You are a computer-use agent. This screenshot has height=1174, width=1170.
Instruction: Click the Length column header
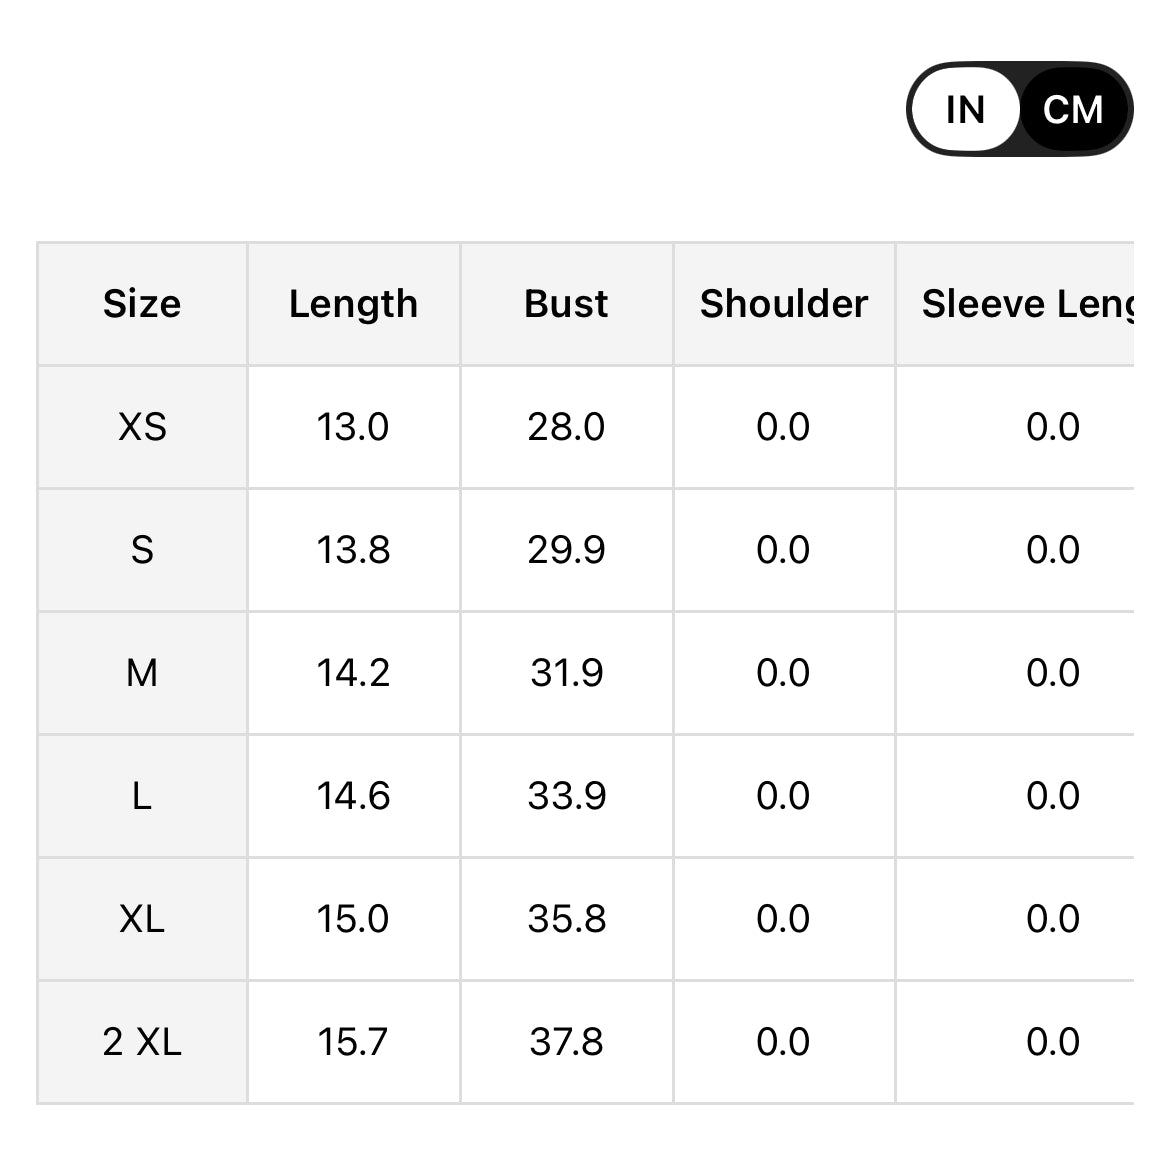[x=353, y=303]
